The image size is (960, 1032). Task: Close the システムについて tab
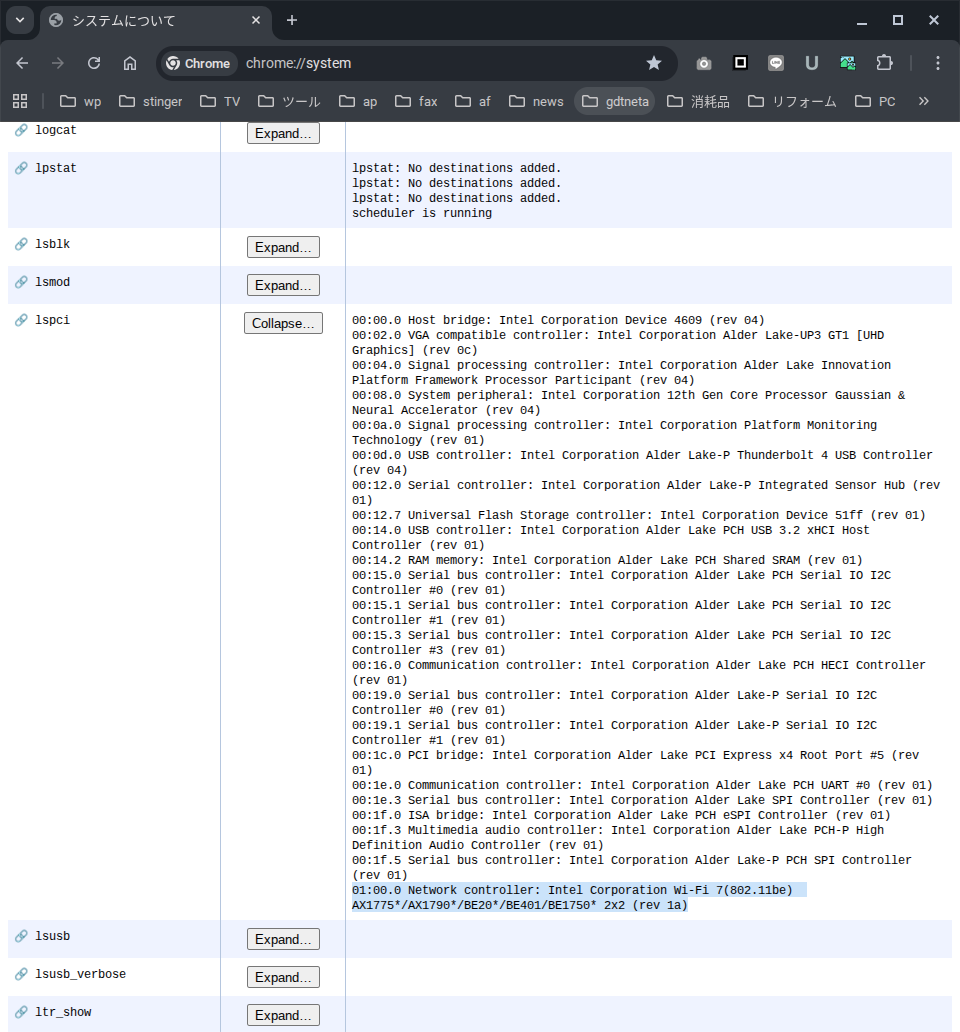(256, 20)
